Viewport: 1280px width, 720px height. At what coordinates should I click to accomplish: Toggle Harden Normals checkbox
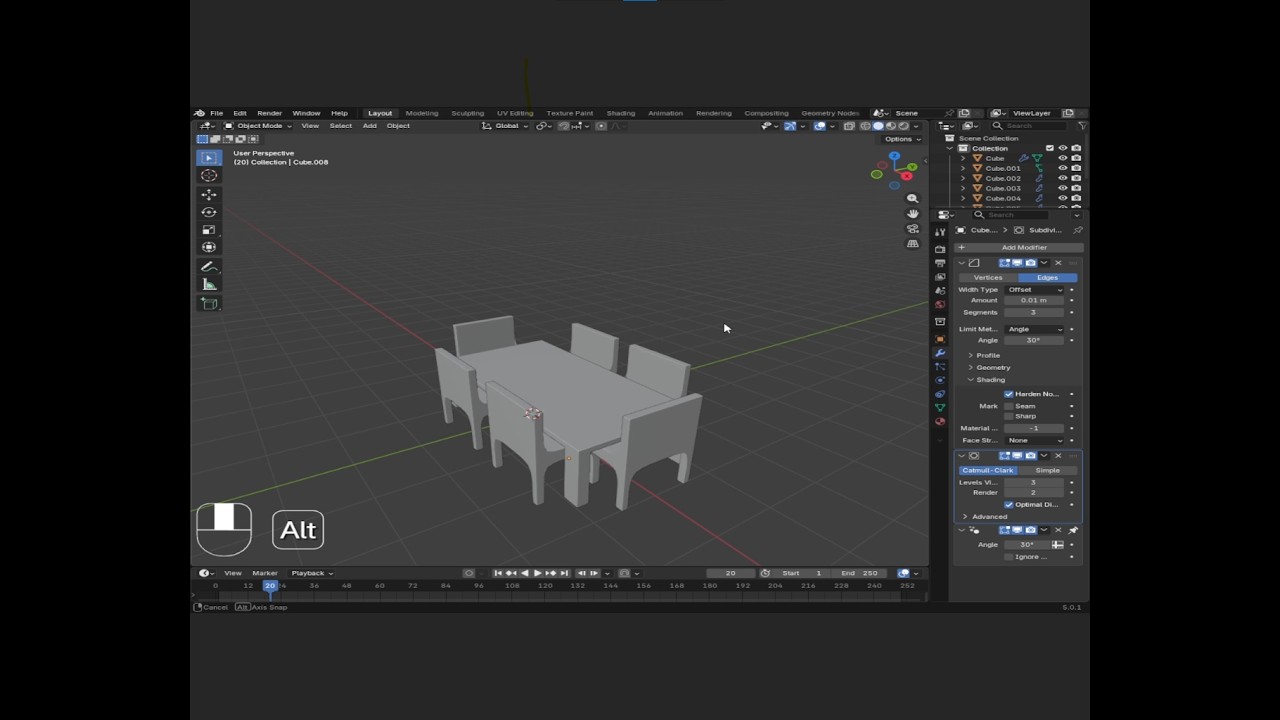(1008, 394)
